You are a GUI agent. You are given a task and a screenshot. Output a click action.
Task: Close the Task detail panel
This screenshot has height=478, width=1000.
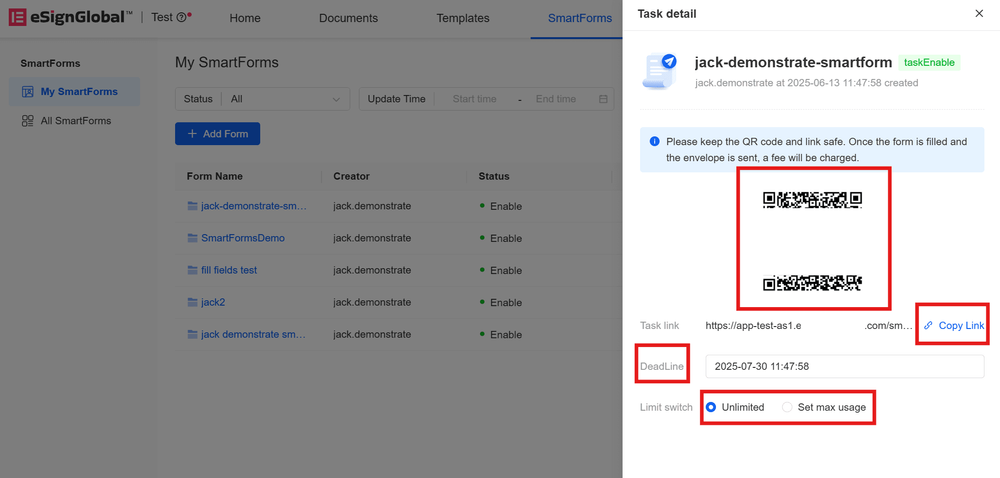(x=979, y=14)
